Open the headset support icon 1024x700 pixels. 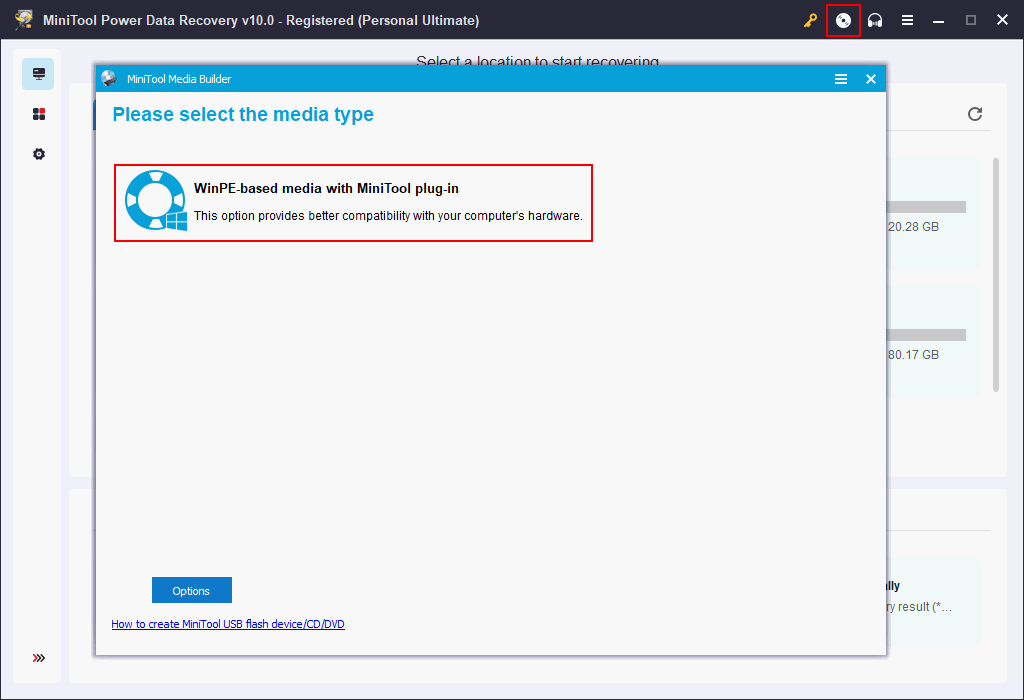point(875,20)
